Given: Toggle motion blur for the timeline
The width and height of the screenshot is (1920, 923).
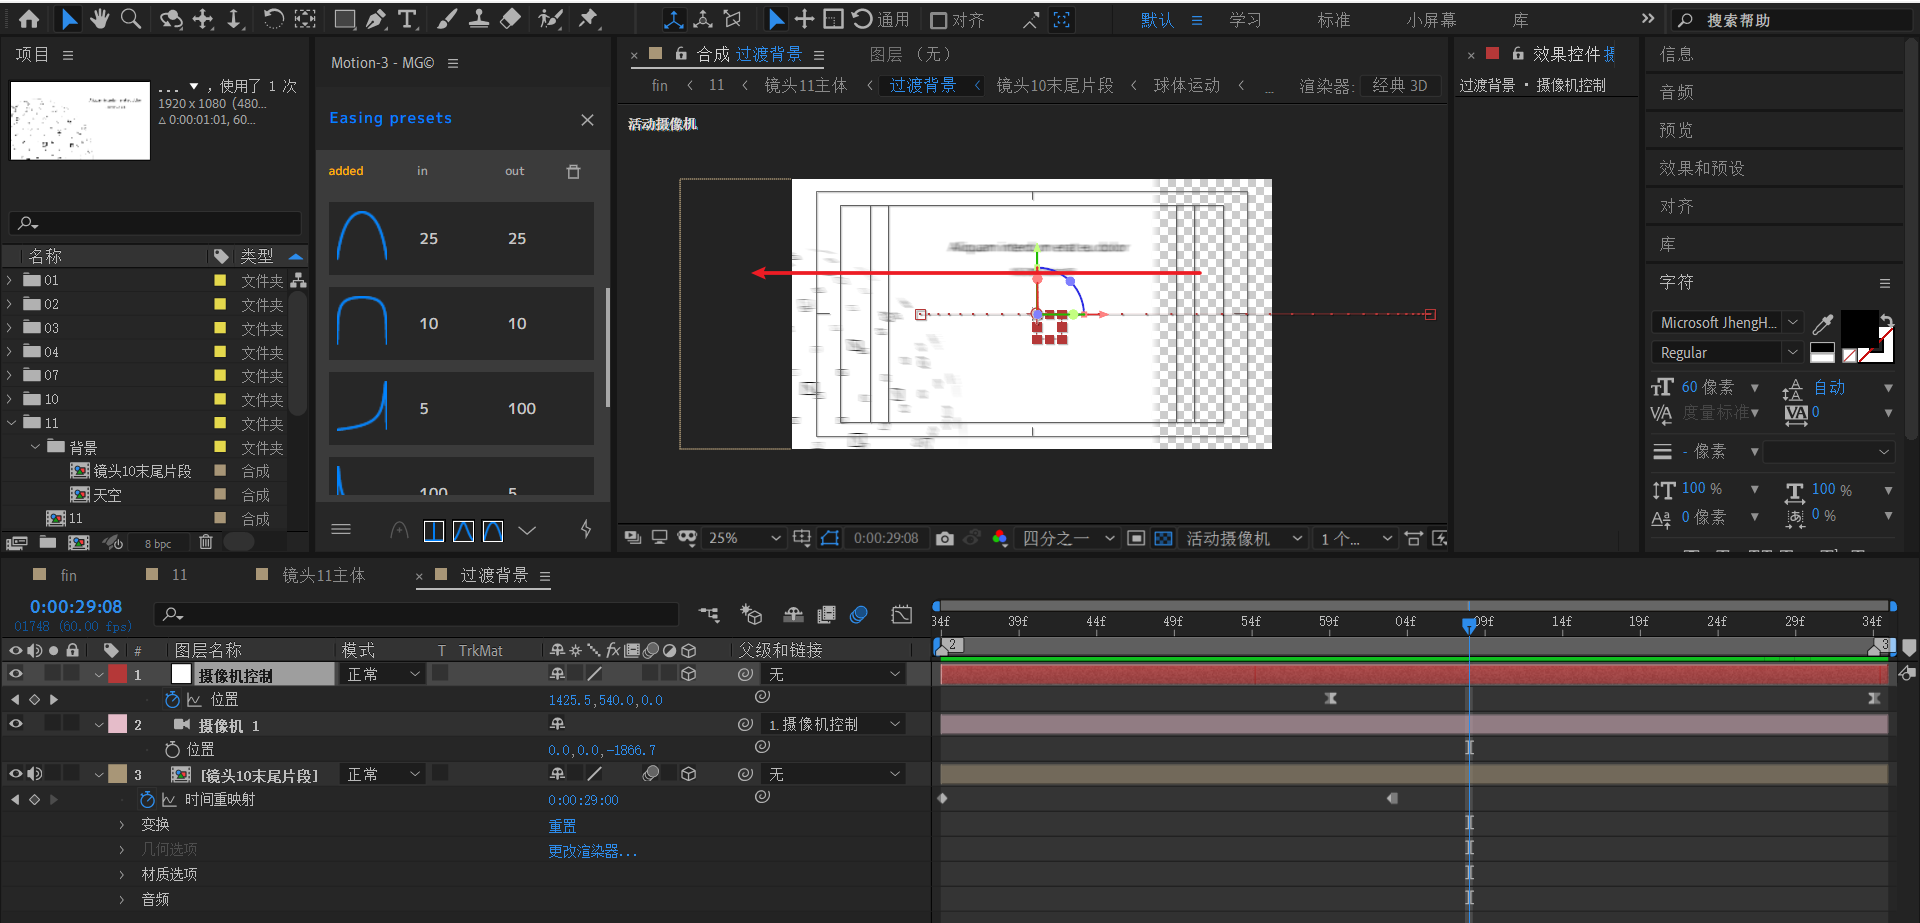Looking at the screenshot, I should click(858, 614).
